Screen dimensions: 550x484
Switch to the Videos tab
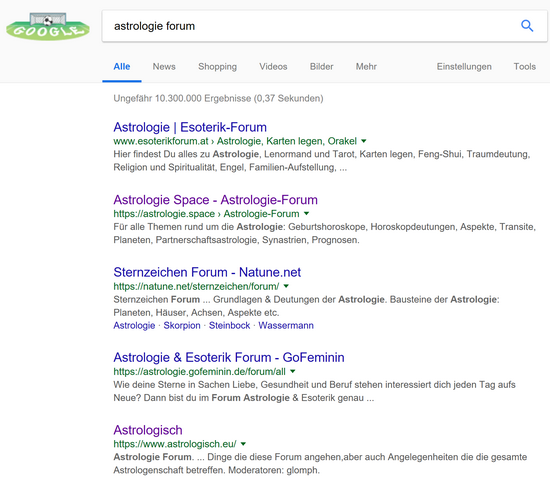tap(273, 66)
